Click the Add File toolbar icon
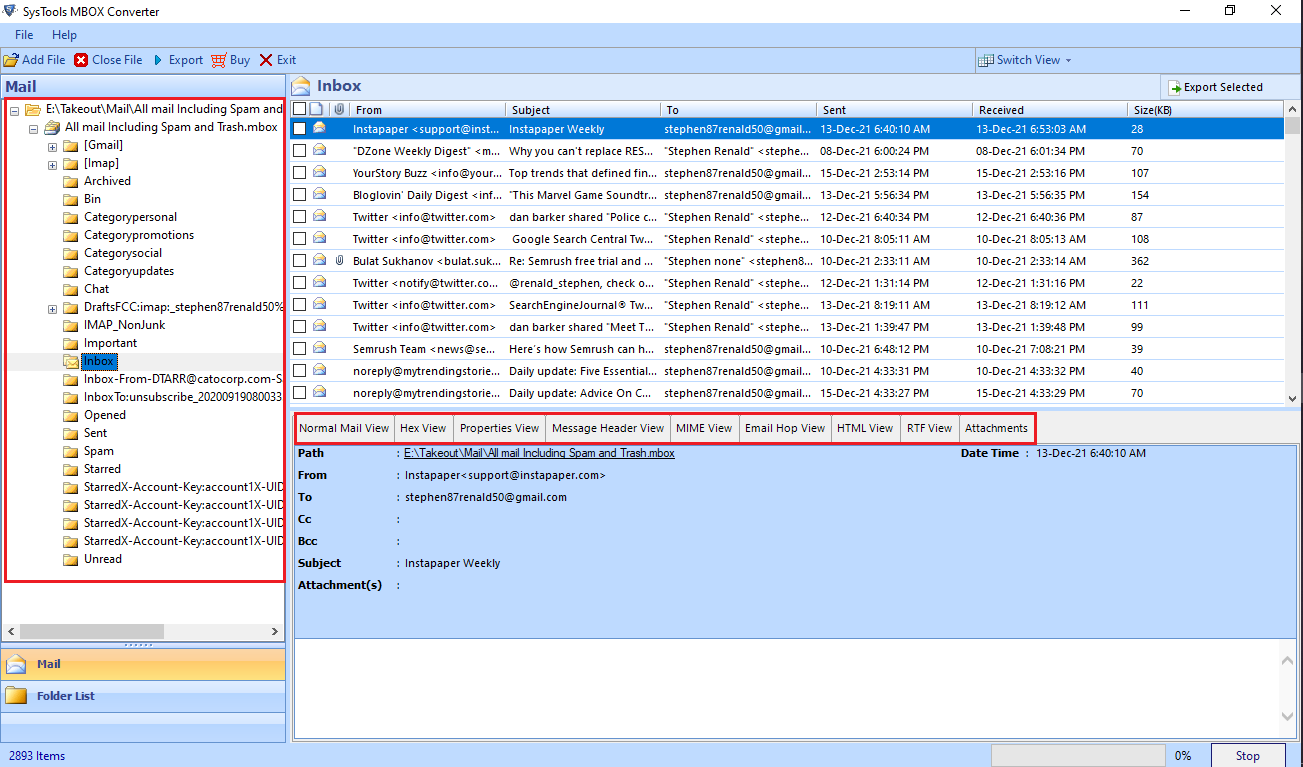 11,60
